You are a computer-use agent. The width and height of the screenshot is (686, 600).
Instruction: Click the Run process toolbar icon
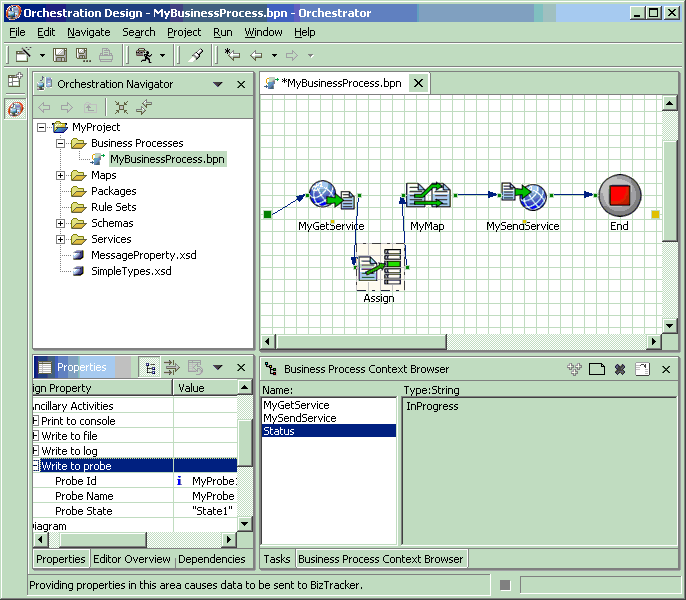click(x=144, y=55)
